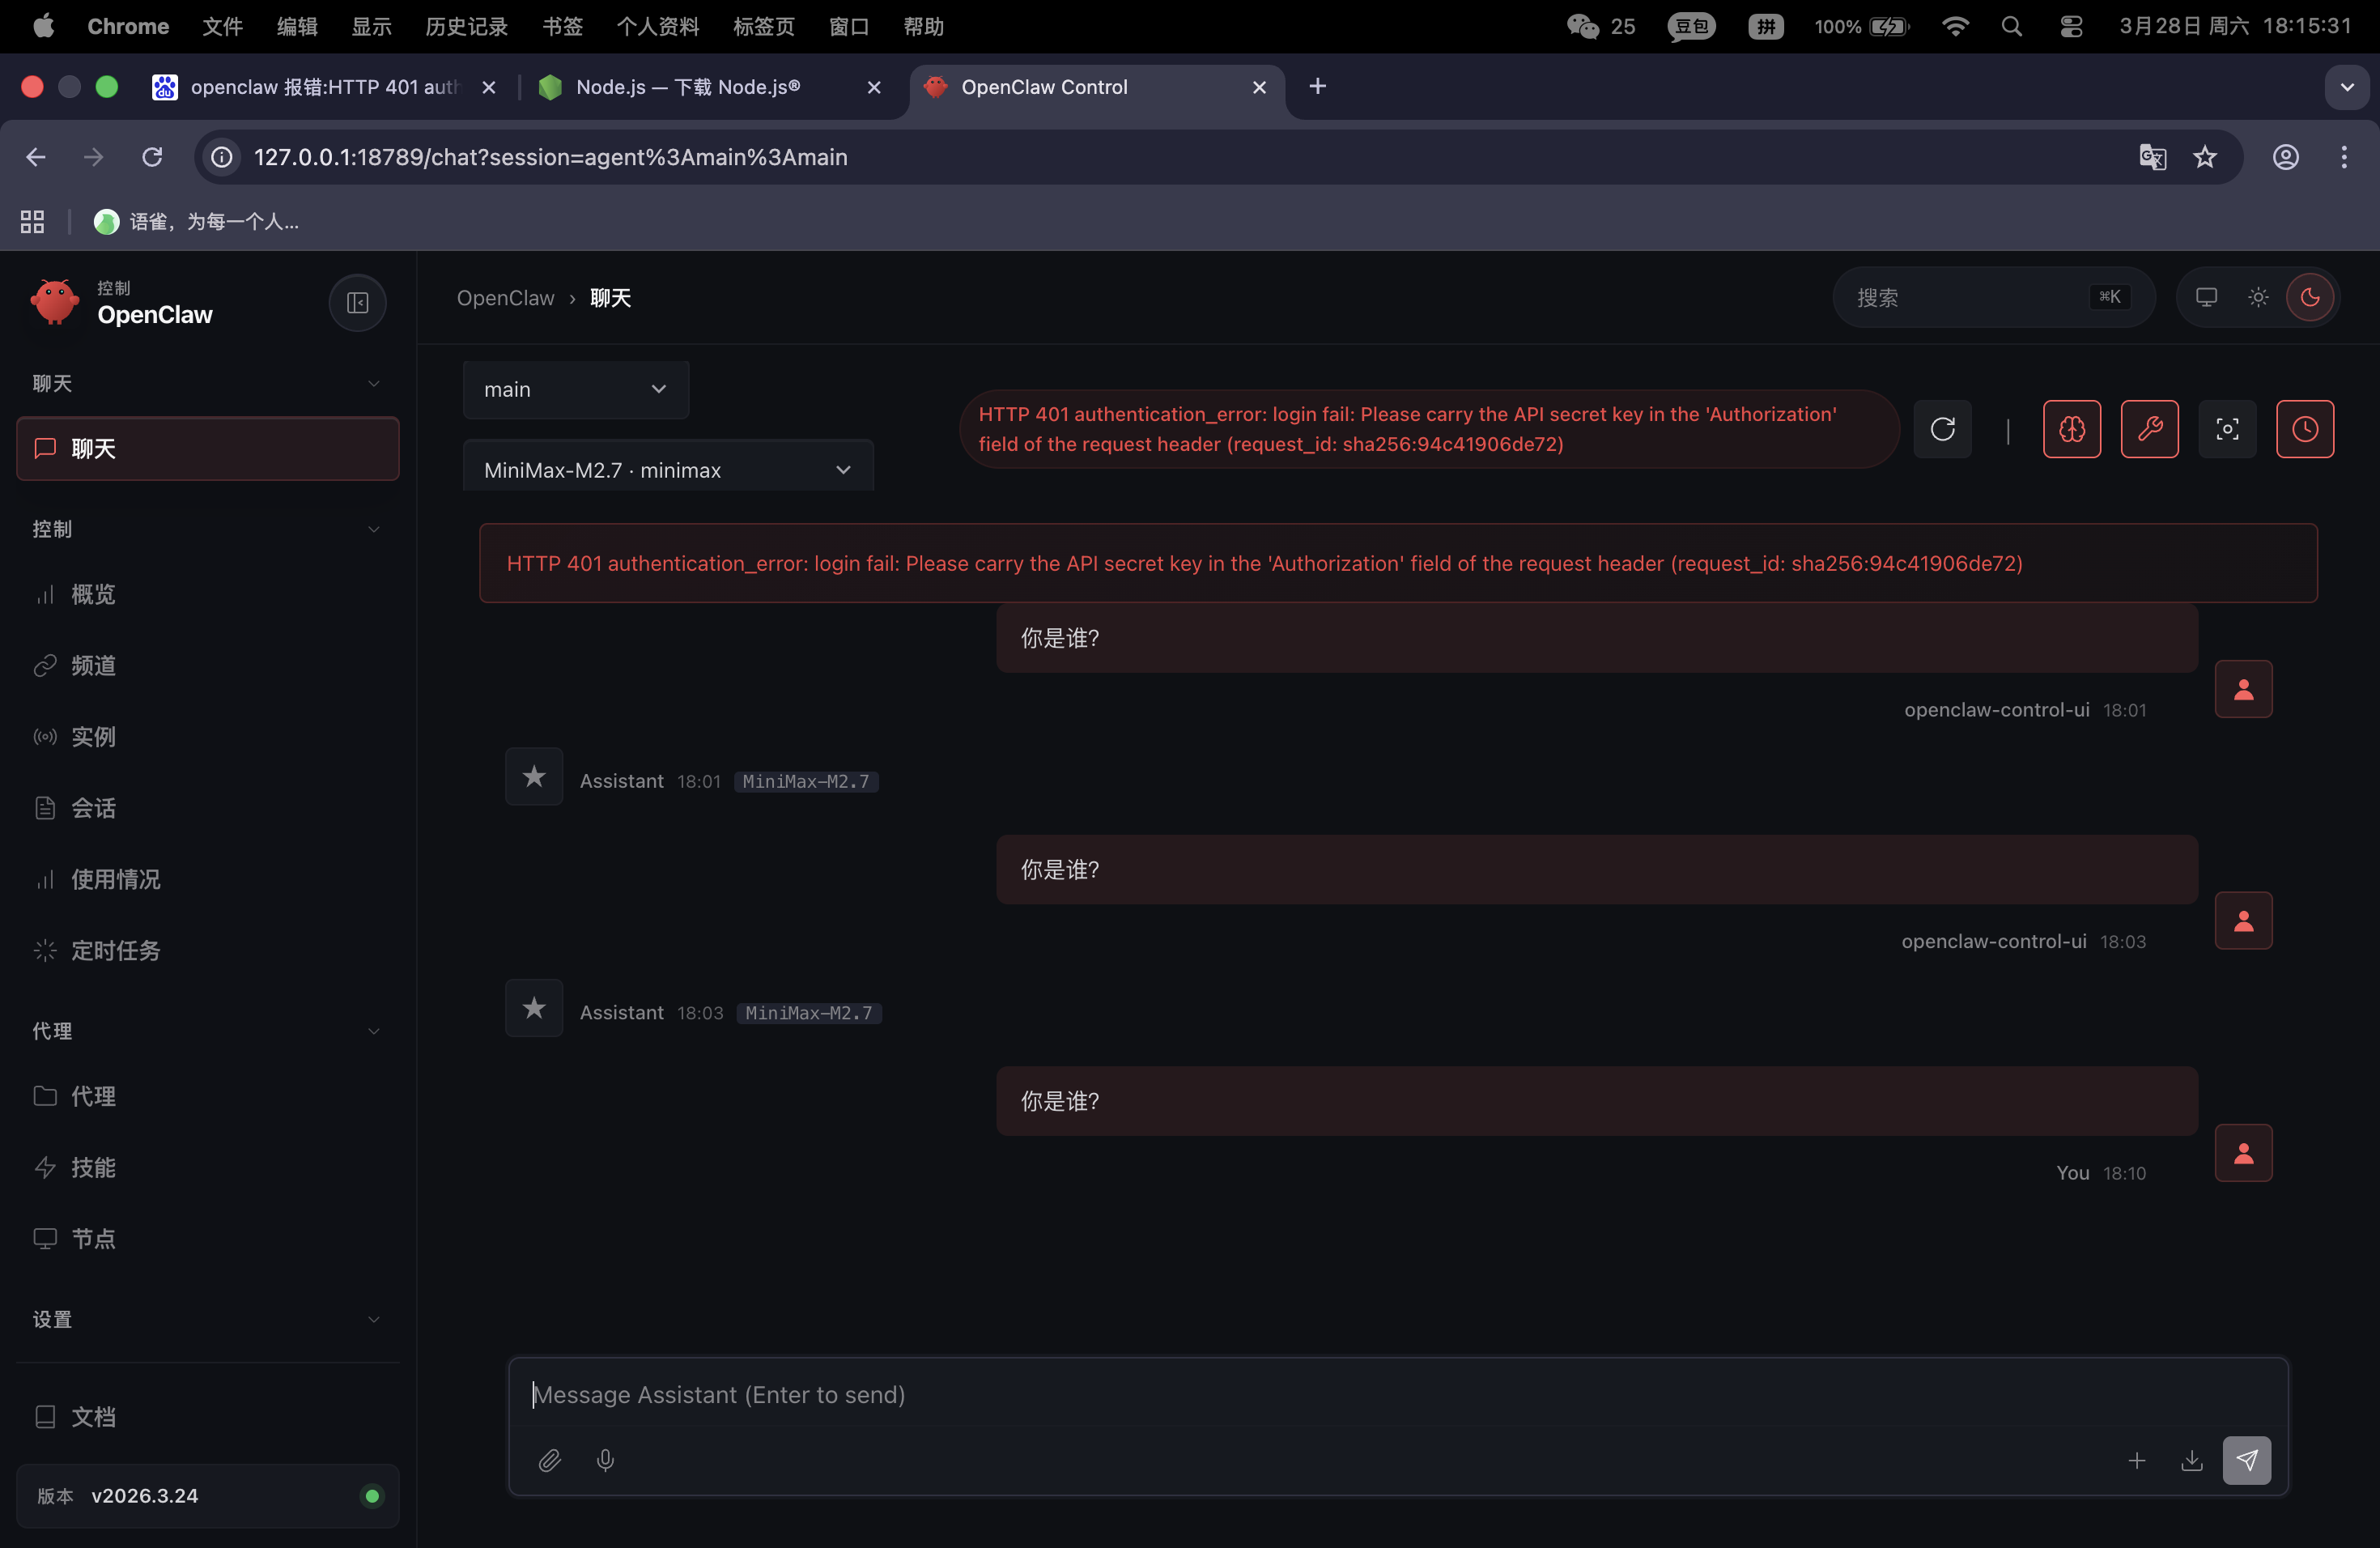This screenshot has width=2380, height=1548.
Task: Toggle the clock scheduled icon button
Action: (2305, 429)
